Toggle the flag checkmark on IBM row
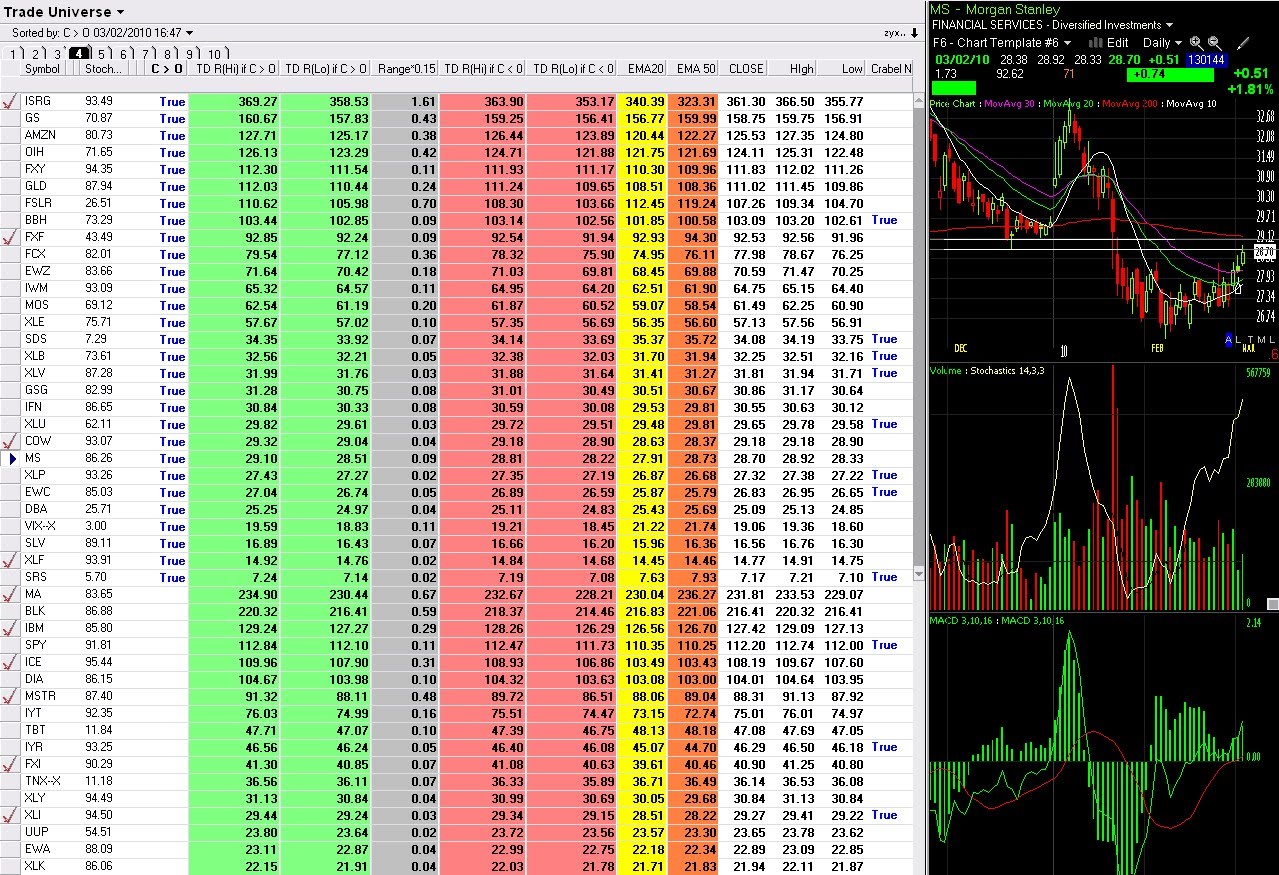The width and height of the screenshot is (1279, 875). coord(10,628)
